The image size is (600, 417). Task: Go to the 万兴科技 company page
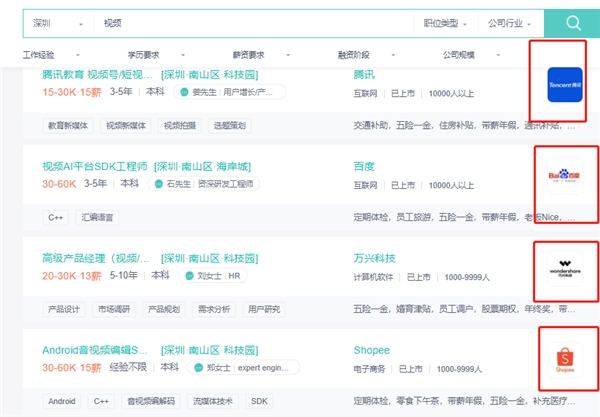(374, 258)
